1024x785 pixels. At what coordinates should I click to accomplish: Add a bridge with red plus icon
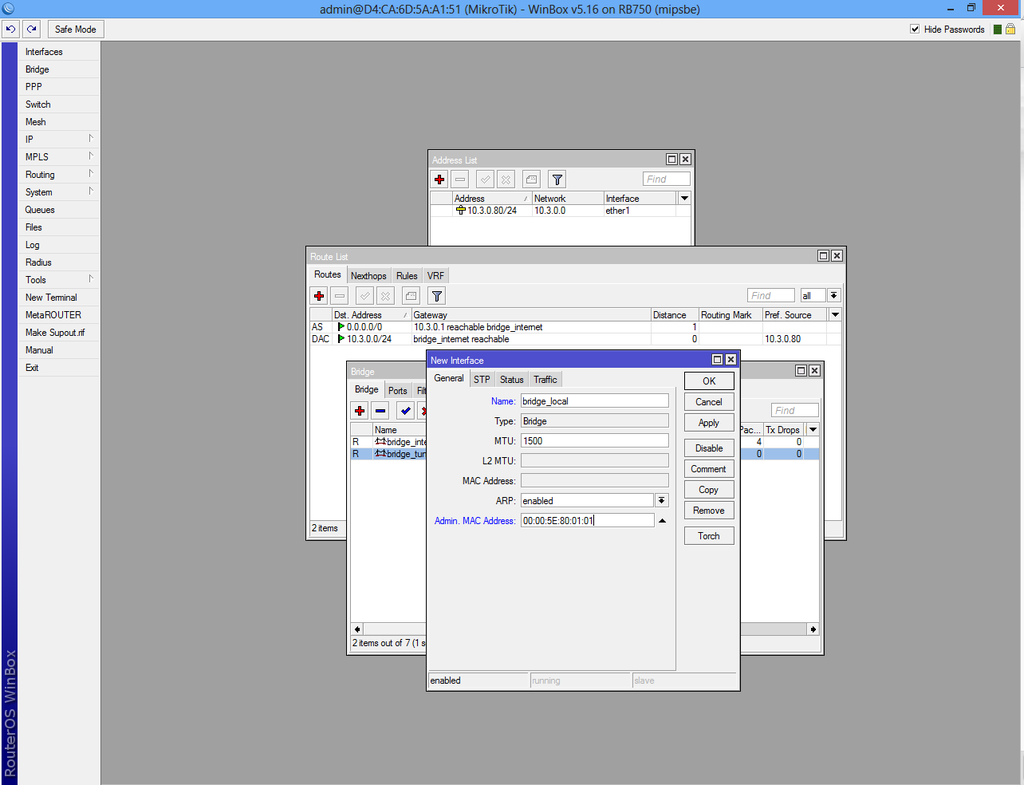[x=360, y=411]
